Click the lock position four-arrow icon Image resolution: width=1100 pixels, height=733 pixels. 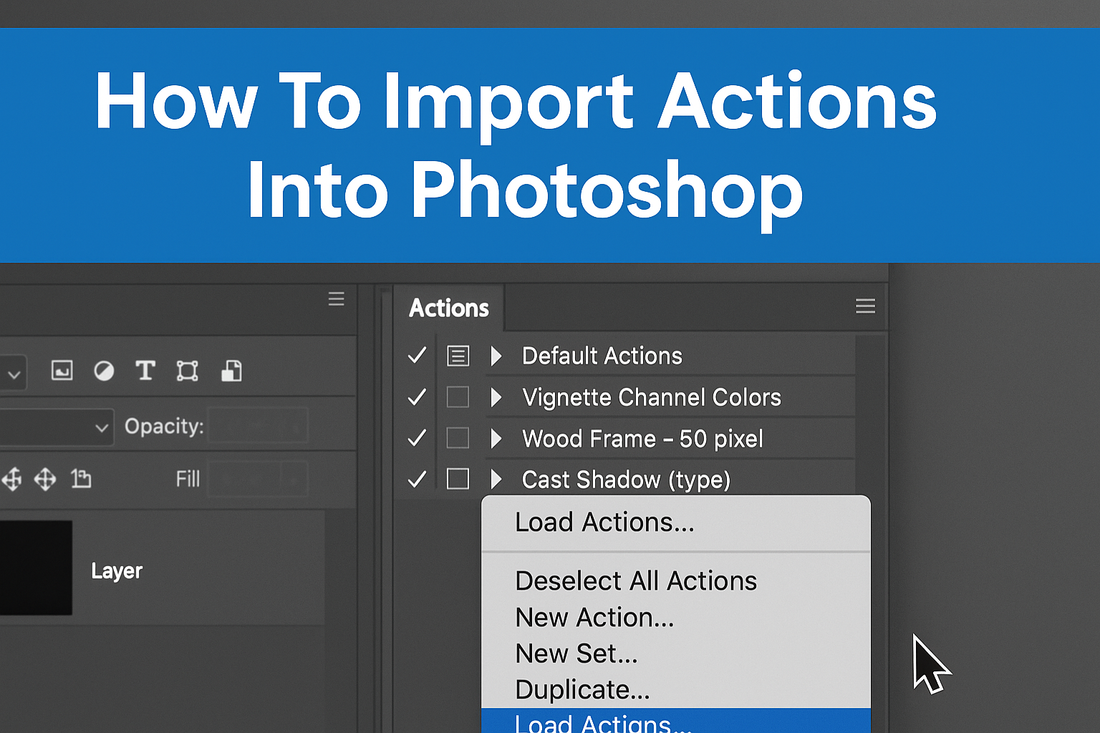[45, 479]
